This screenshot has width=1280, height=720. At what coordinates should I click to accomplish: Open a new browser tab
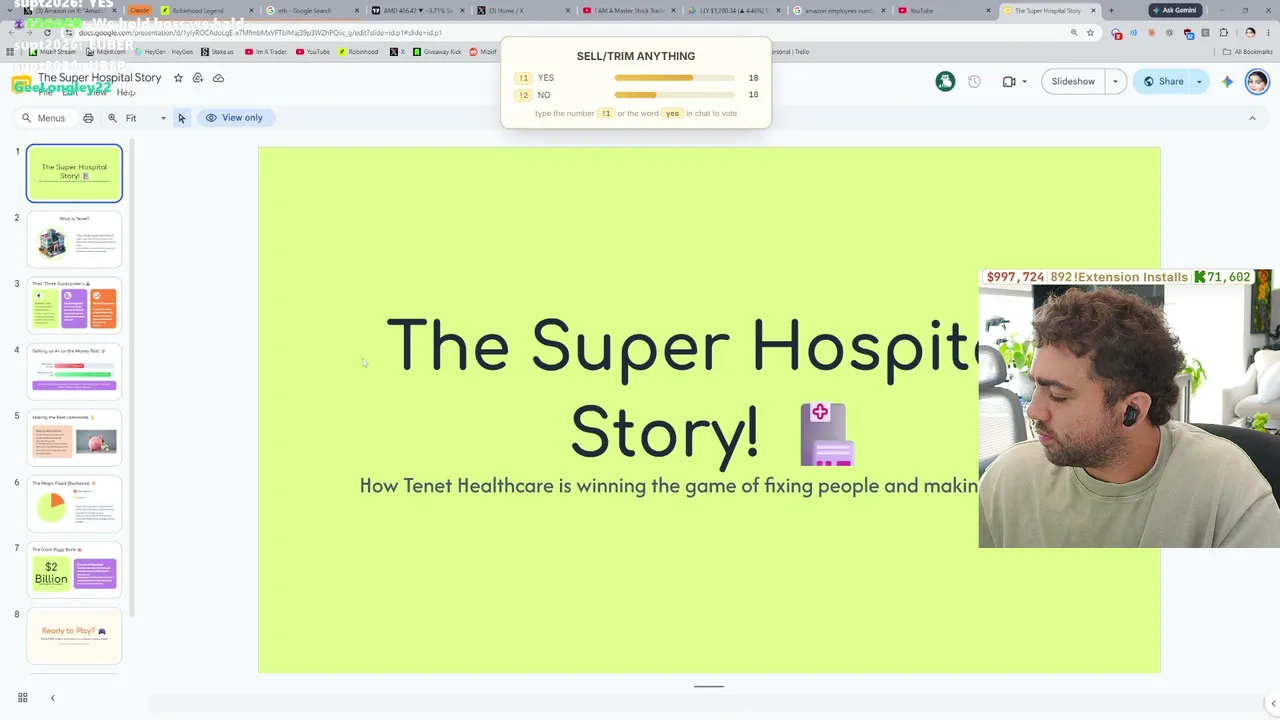click(1111, 11)
